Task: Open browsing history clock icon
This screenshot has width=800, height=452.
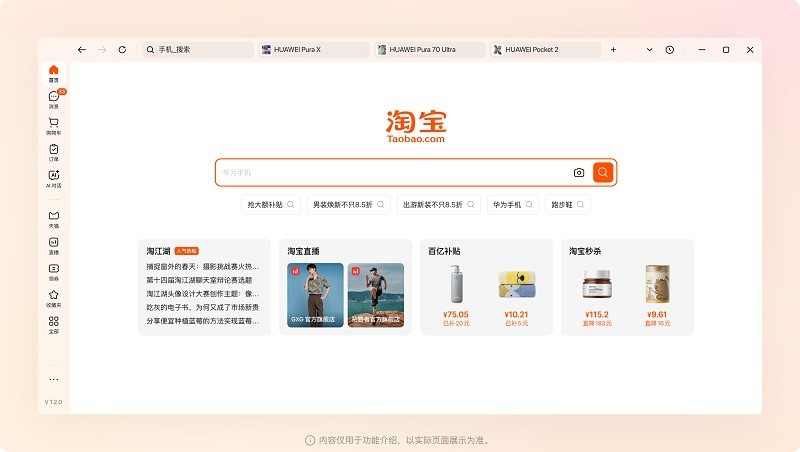Action: coord(670,49)
